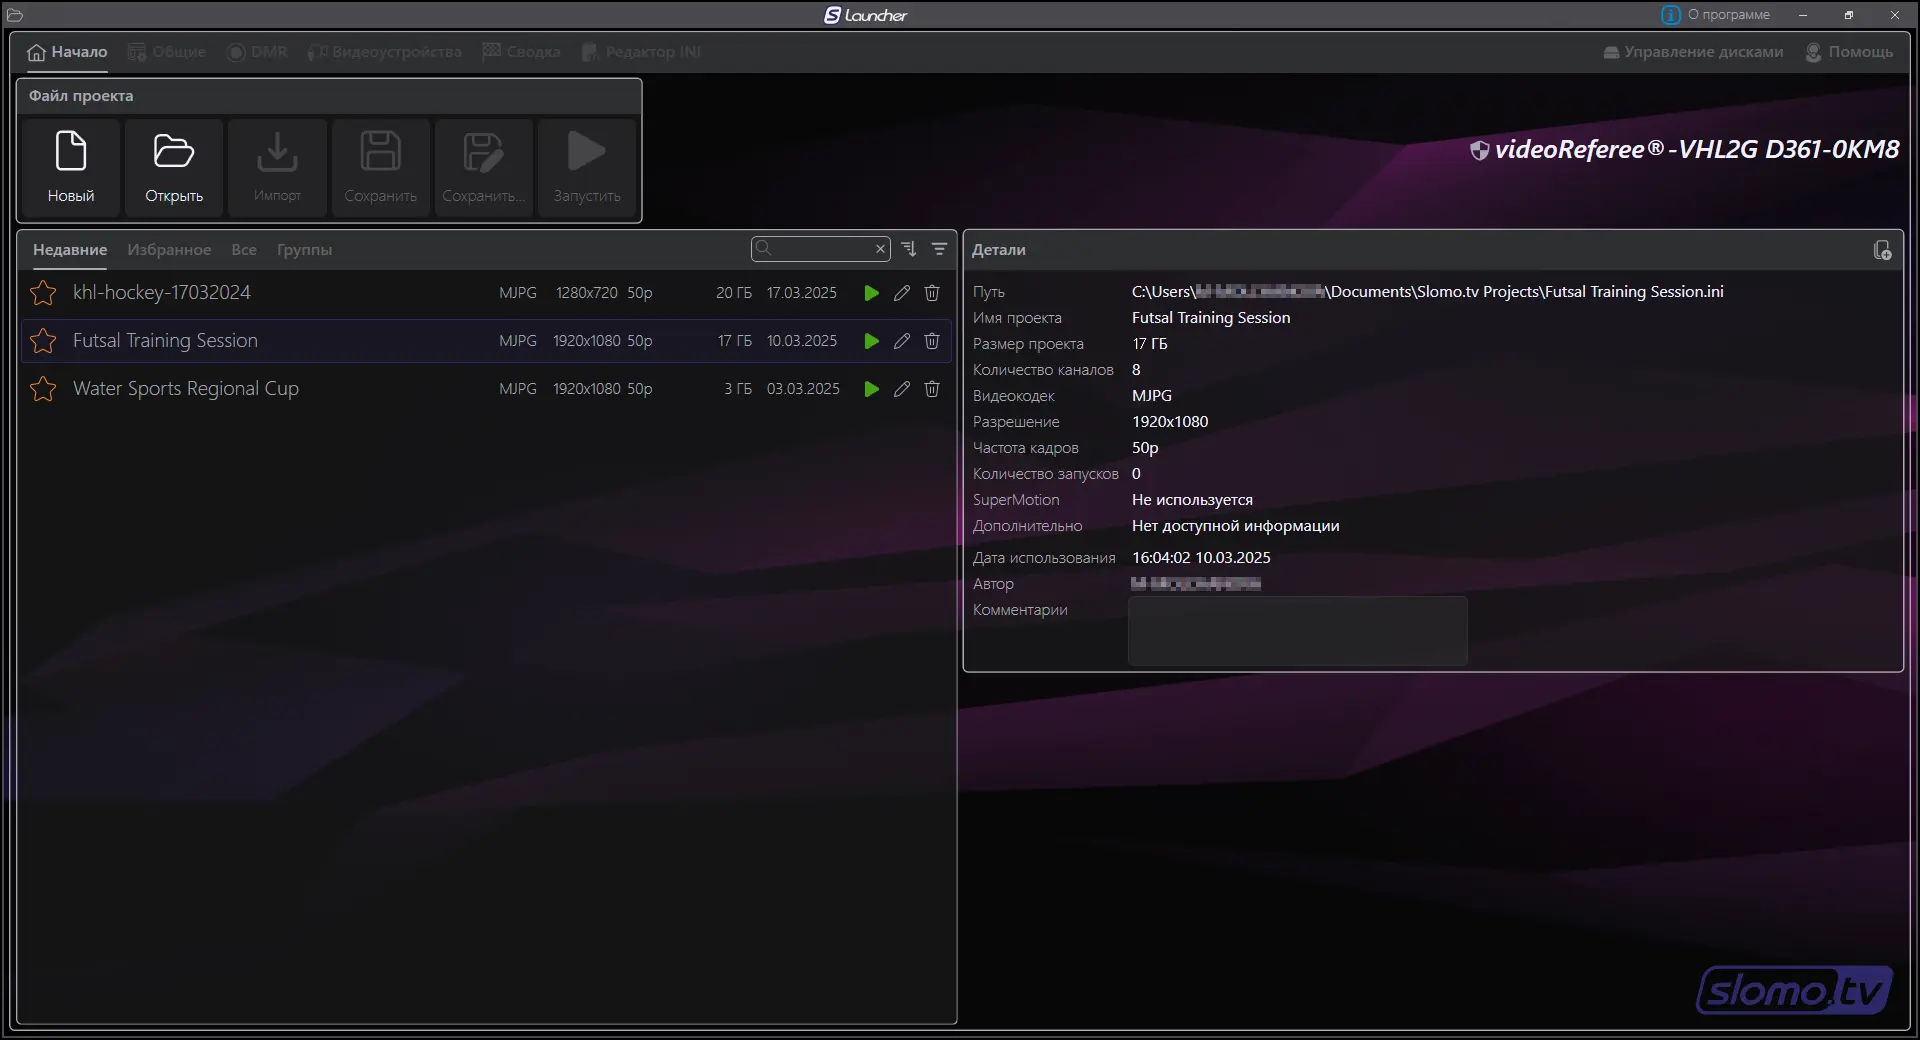Click the 20 ГБ size entry

click(x=734, y=293)
